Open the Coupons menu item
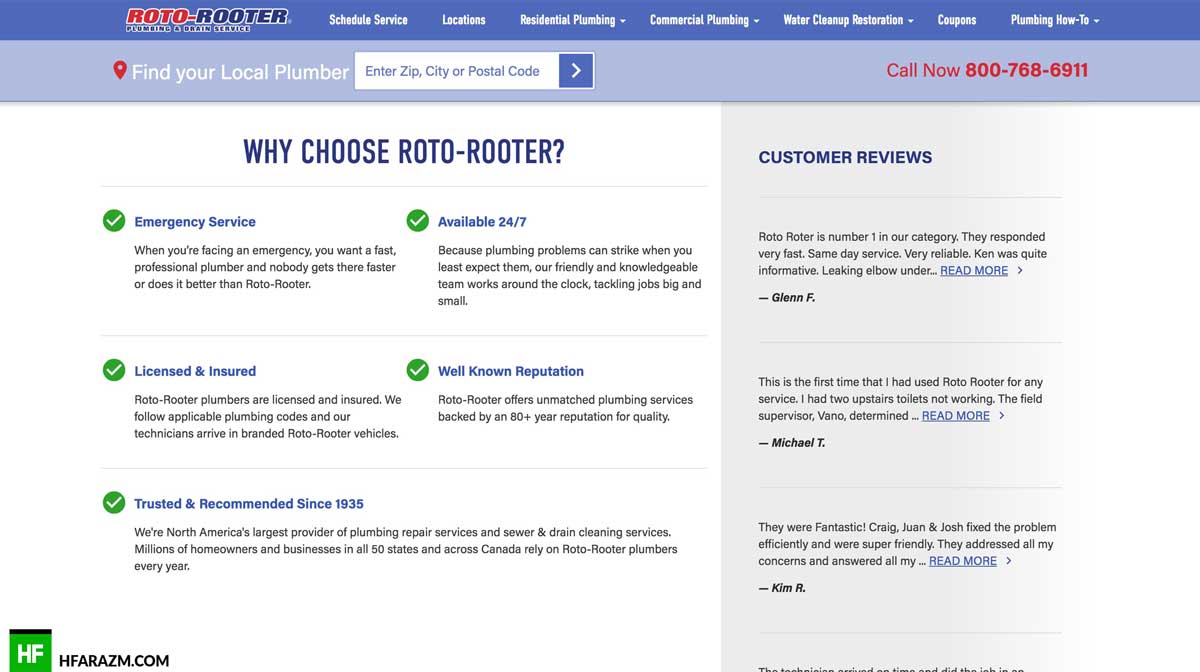The image size is (1200, 672). [957, 20]
